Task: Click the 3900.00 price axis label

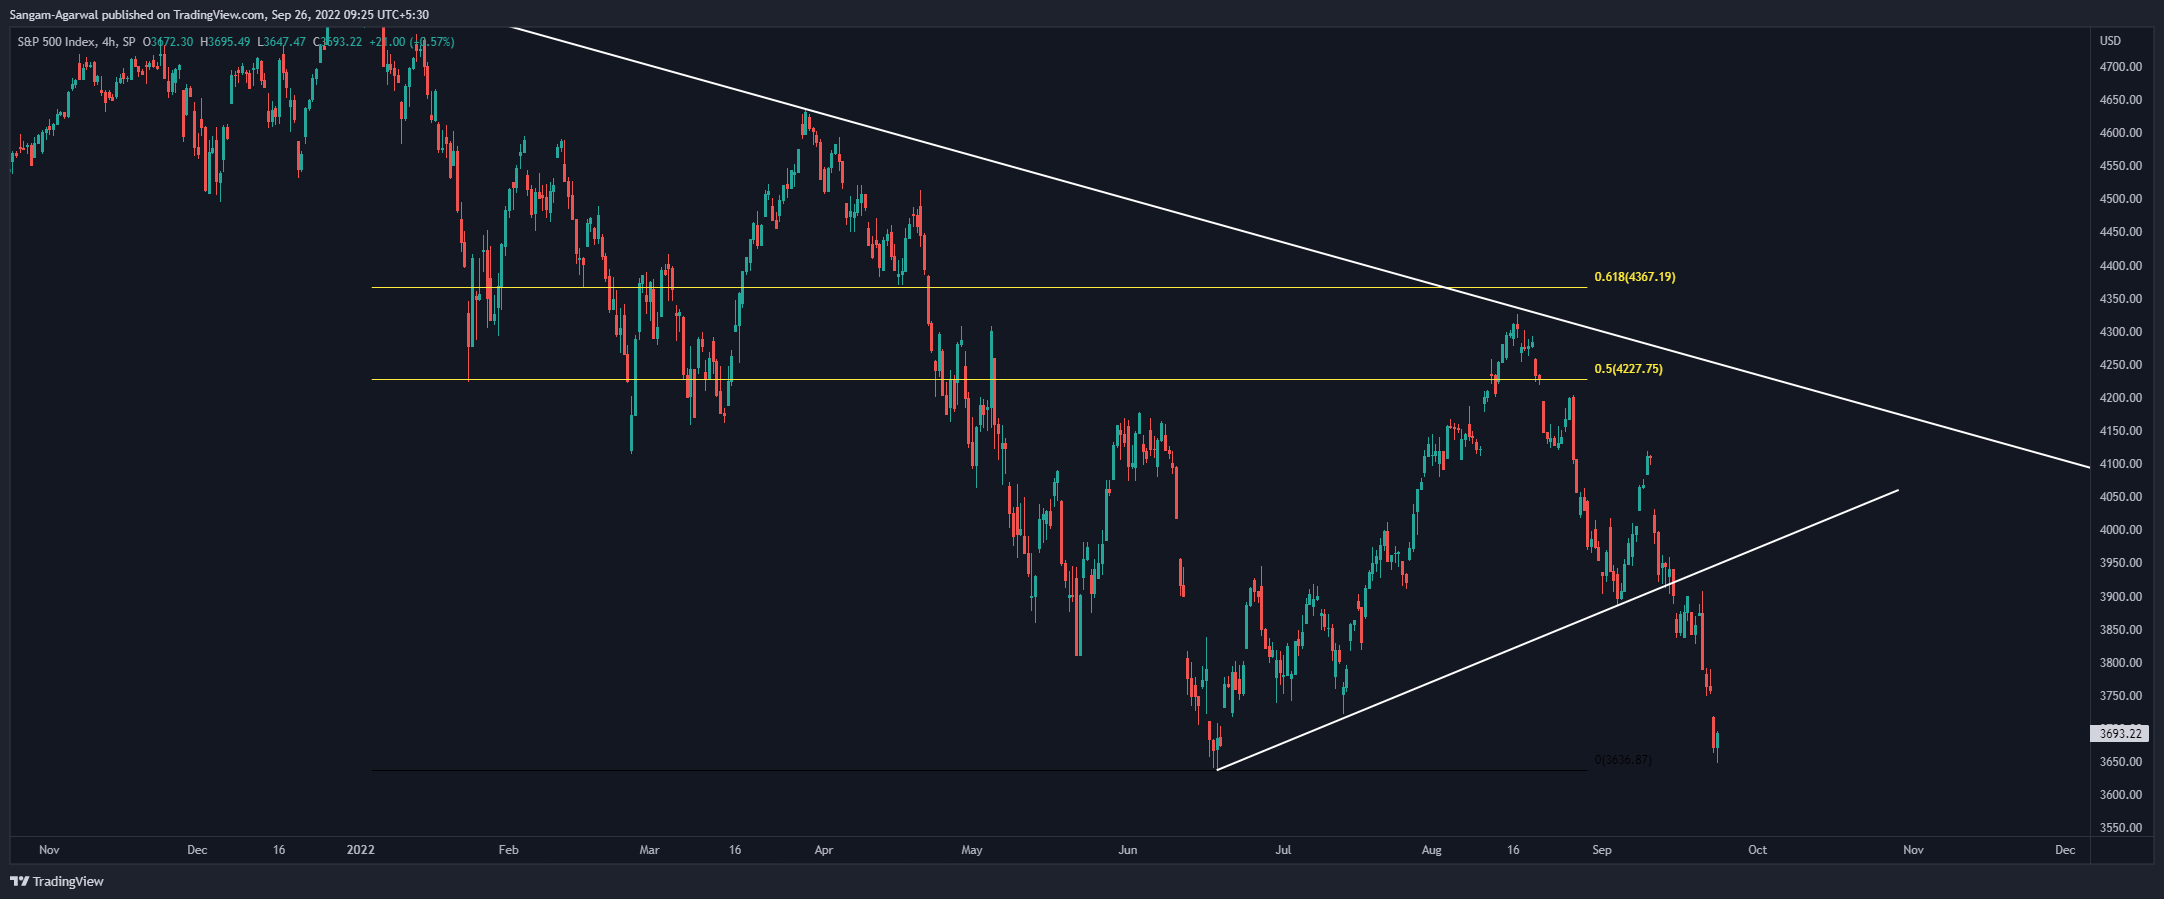Action: (2120, 597)
